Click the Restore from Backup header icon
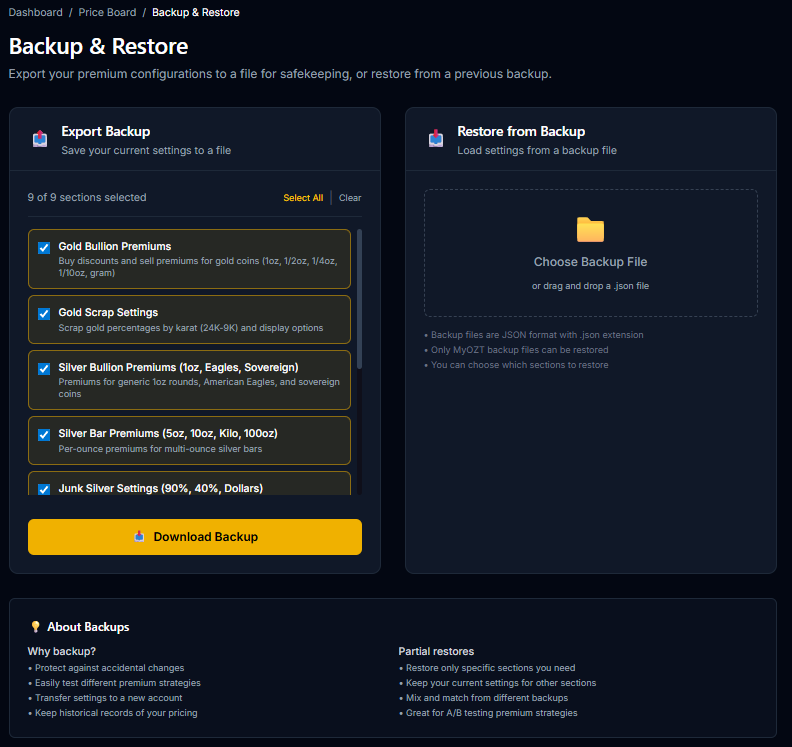Screen dimensions: 792x747 click(x=436, y=139)
